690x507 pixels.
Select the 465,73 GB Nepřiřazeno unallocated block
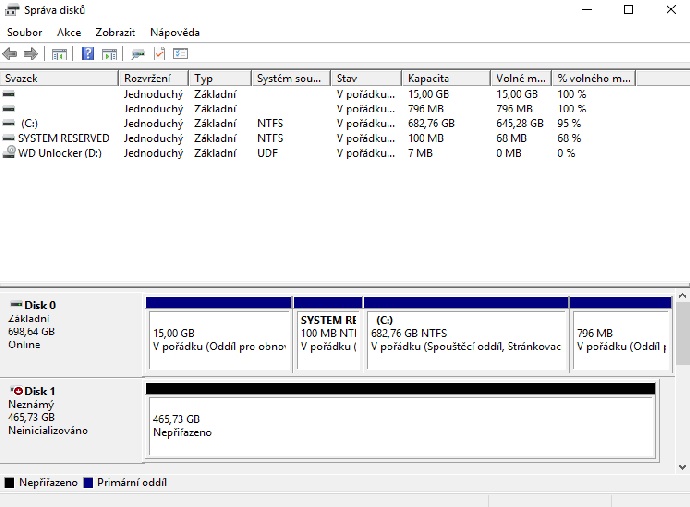click(401, 421)
